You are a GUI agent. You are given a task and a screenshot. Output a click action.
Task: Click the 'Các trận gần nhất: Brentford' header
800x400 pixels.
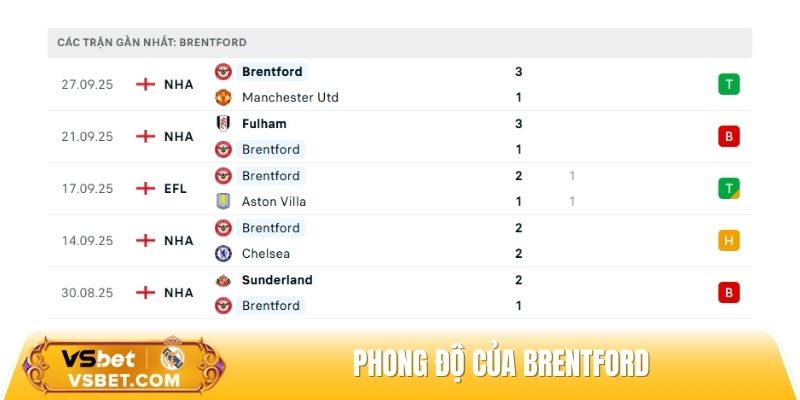tap(152, 43)
